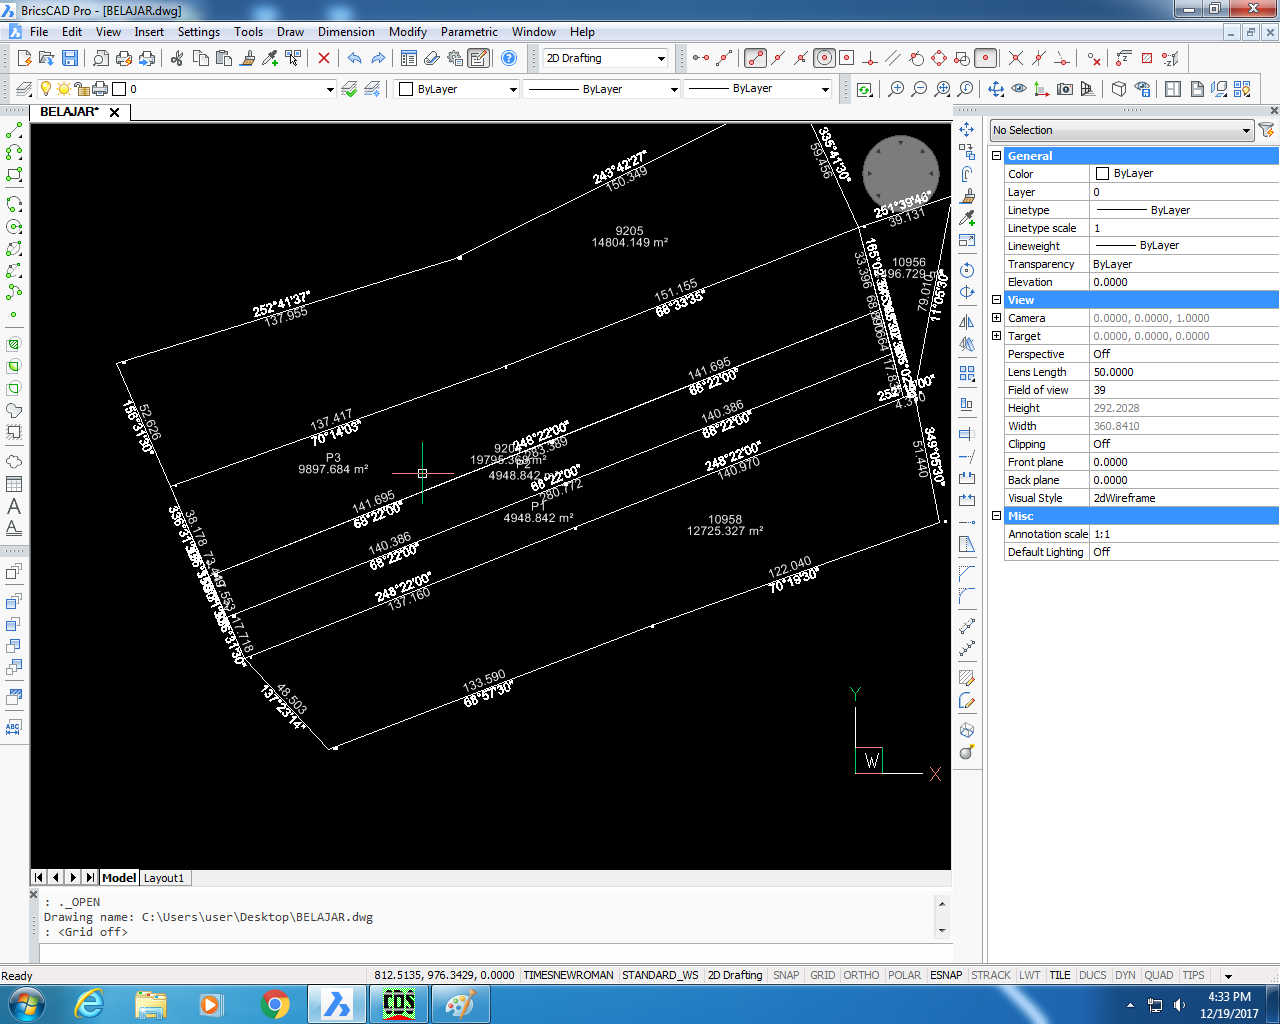Select the Cut icon in standard toolbar

(178, 58)
